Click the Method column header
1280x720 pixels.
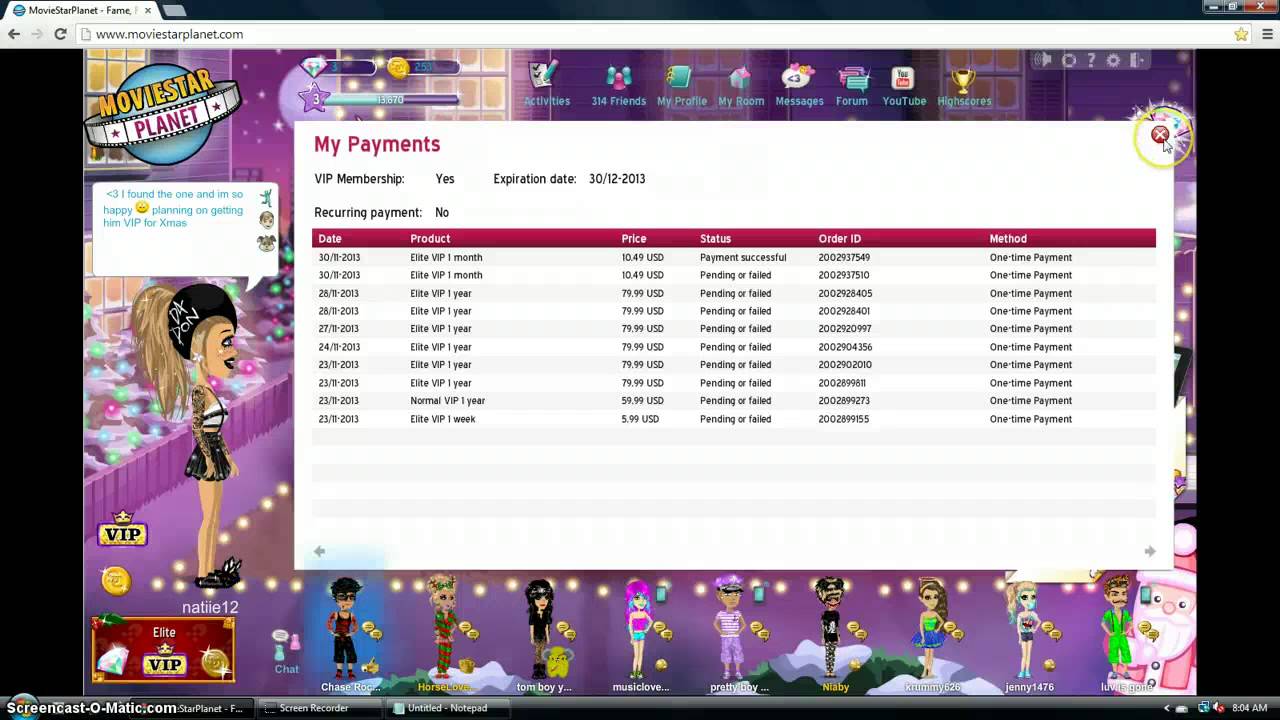[1008, 239]
